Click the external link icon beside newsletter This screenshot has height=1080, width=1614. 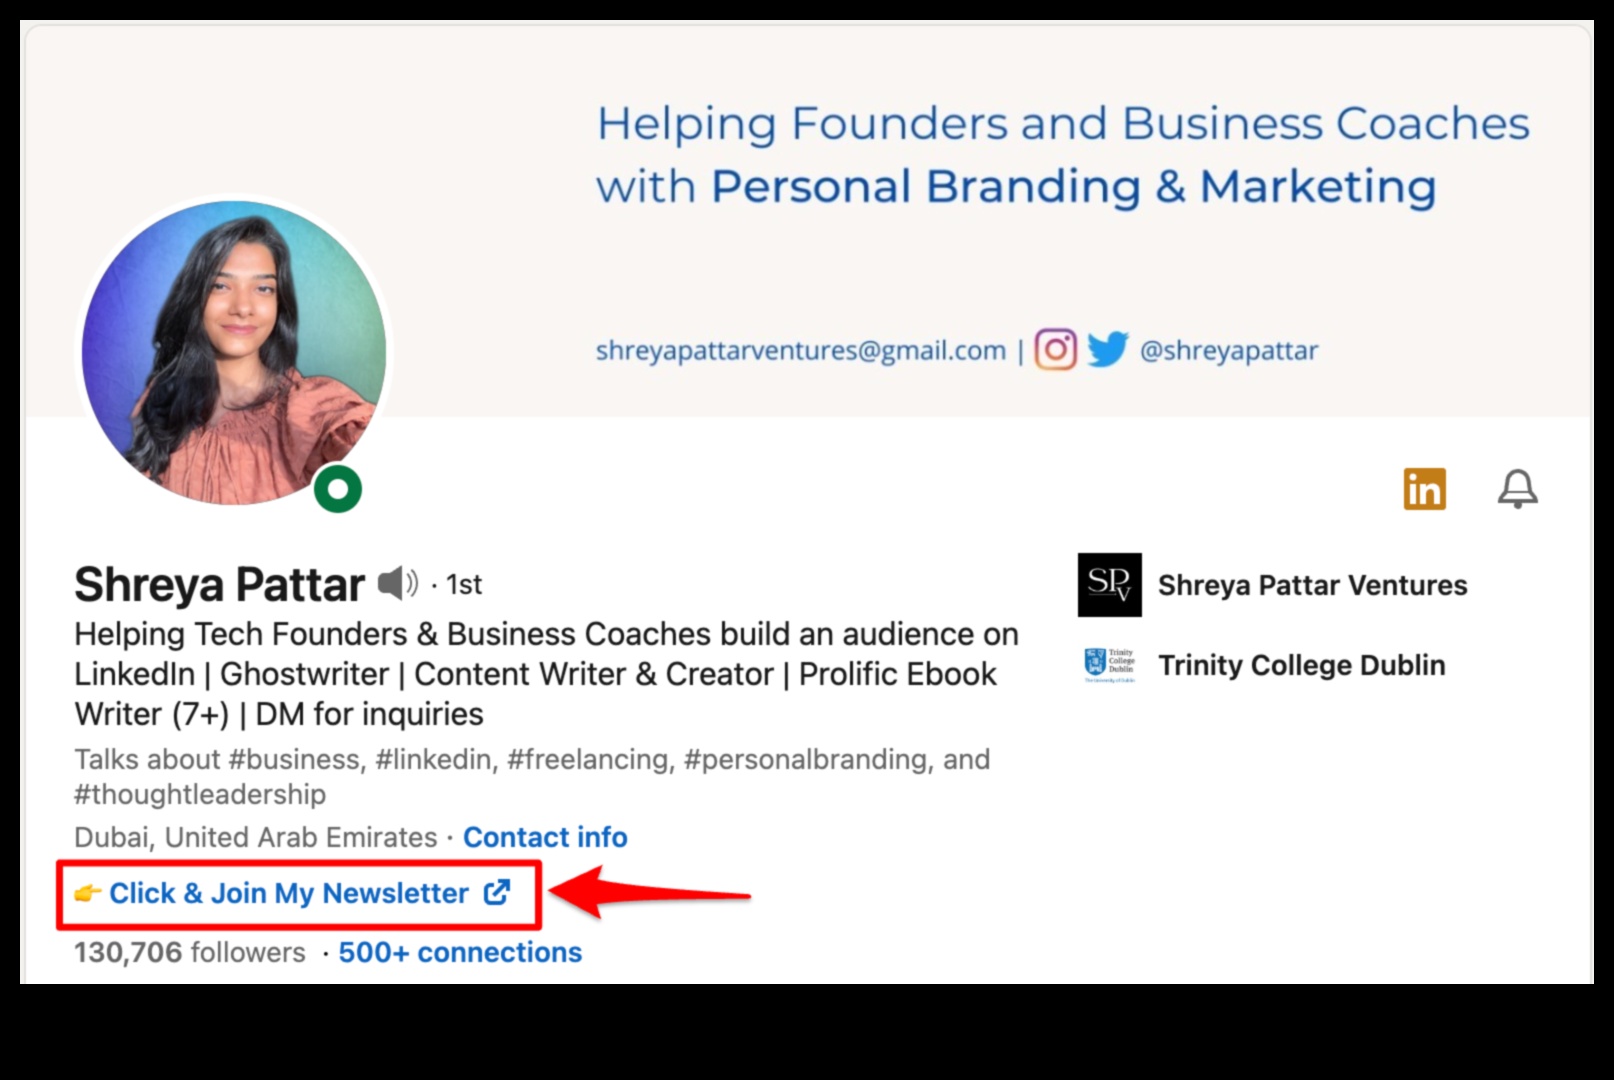[497, 892]
